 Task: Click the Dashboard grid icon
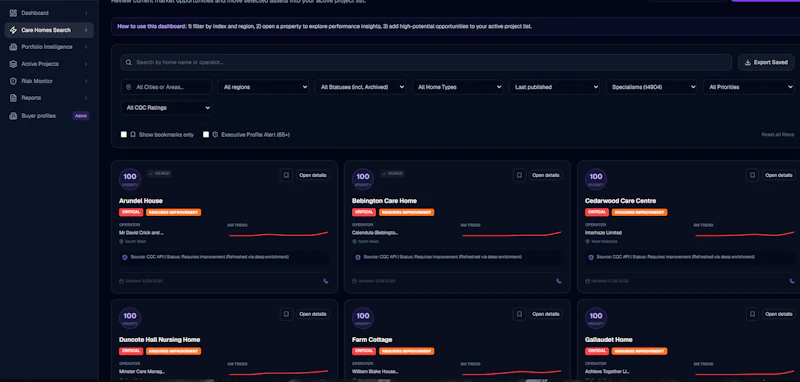pyautogui.click(x=13, y=13)
